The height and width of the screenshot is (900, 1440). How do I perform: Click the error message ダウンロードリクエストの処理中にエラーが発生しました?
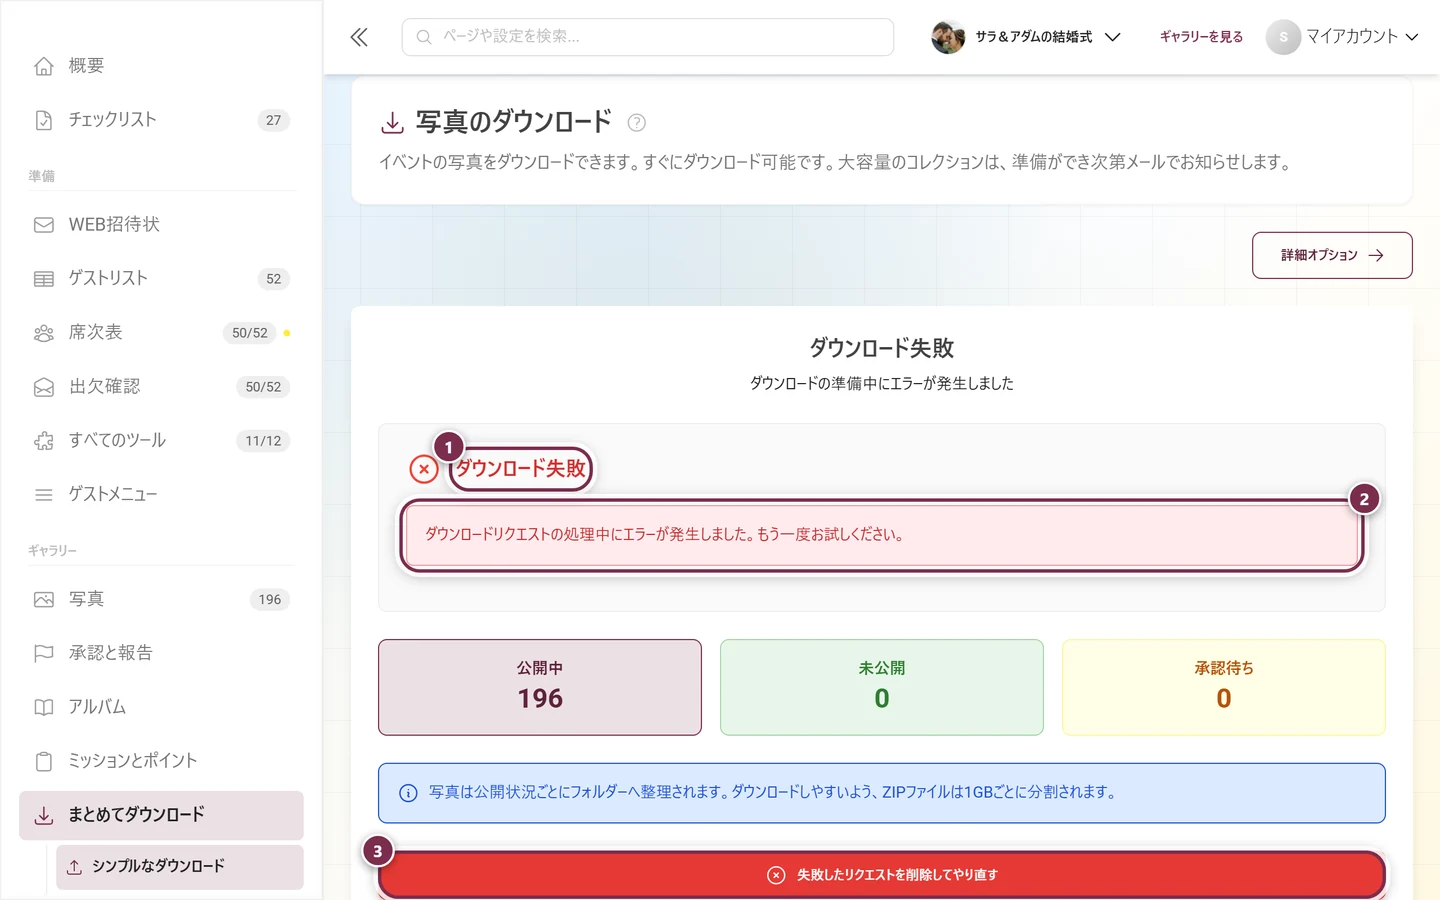tap(882, 535)
